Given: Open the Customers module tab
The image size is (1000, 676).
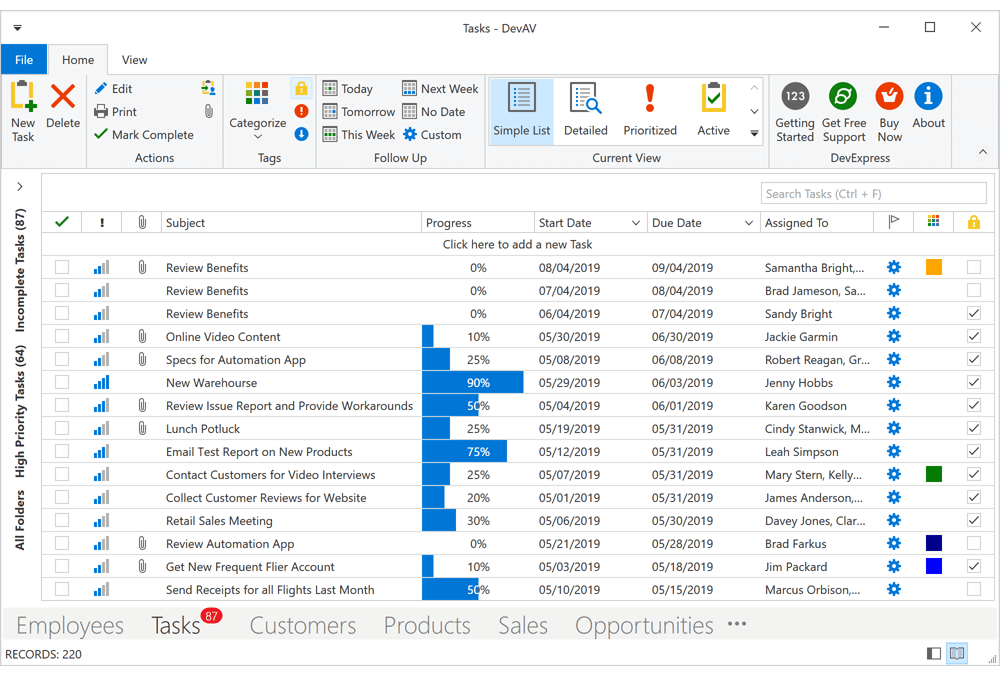Looking at the screenshot, I should click(x=303, y=625).
